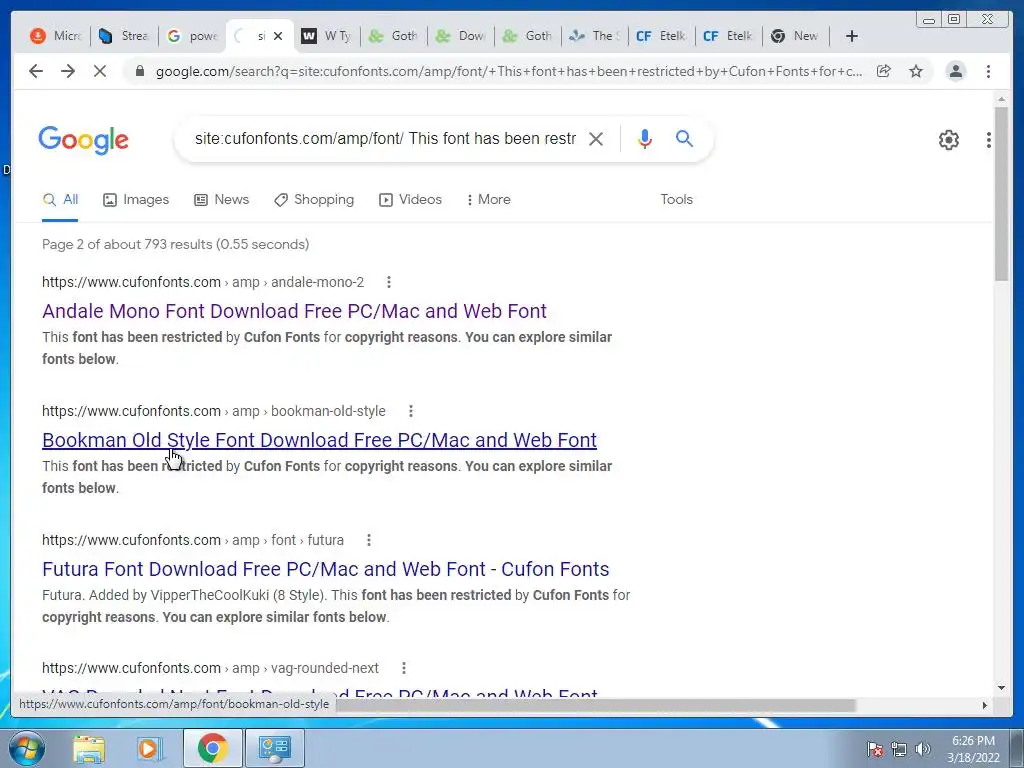1024x768 pixels.
Task: Click the Chrome taskbar icon
Action: point(212,748)
